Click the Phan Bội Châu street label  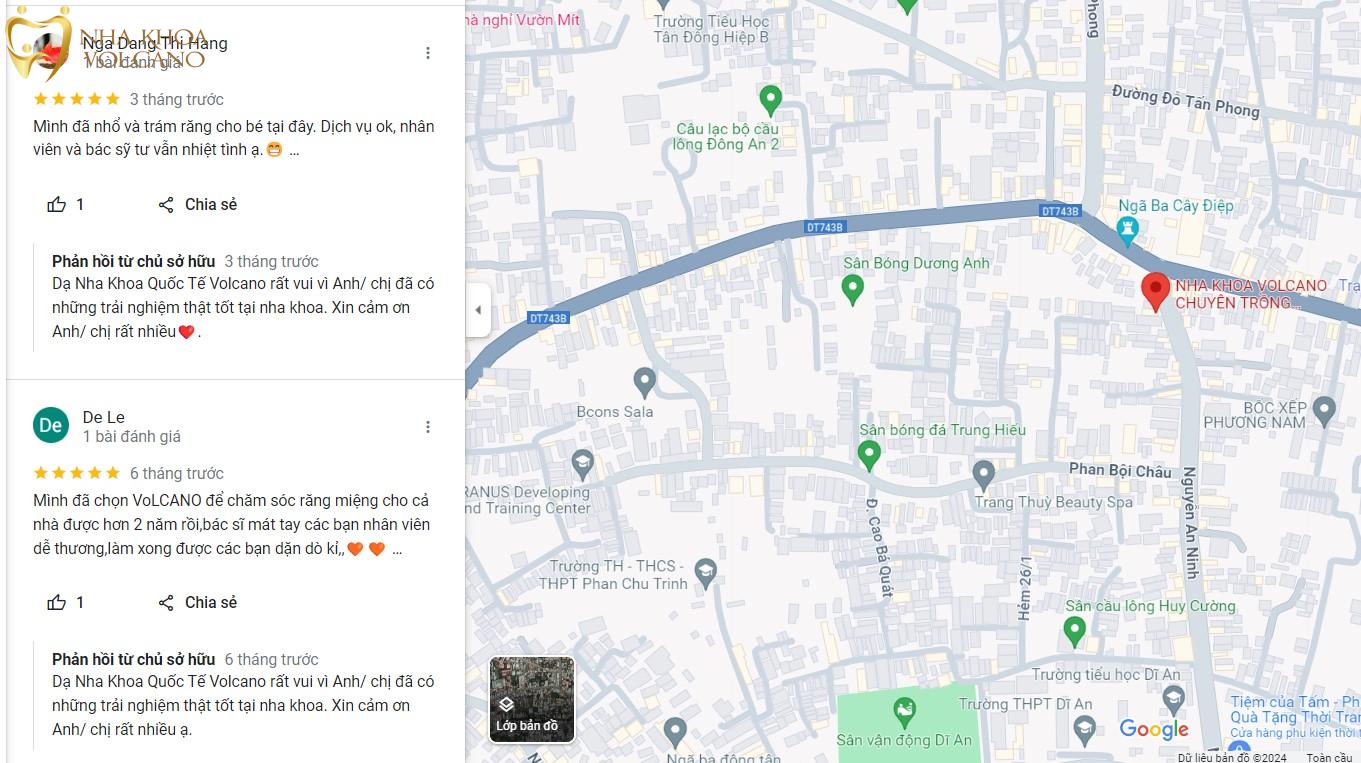[x=1120, y=470]
